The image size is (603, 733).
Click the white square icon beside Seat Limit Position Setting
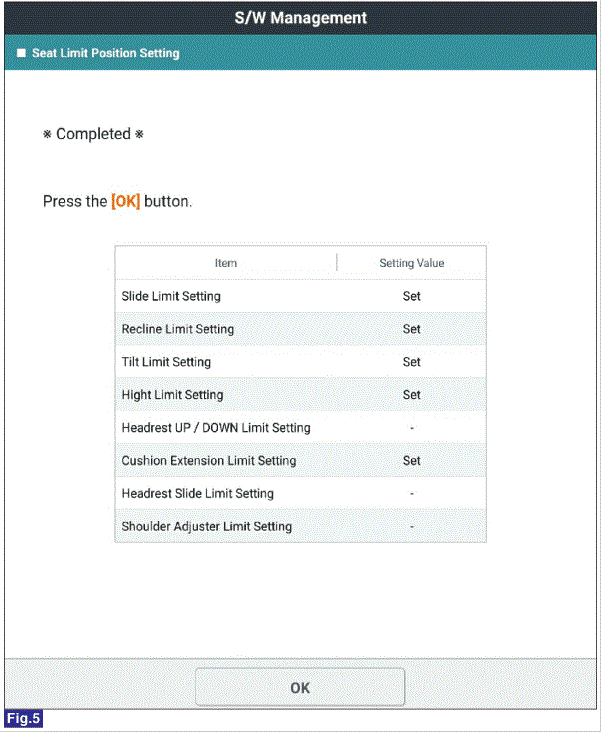point(21,53)
